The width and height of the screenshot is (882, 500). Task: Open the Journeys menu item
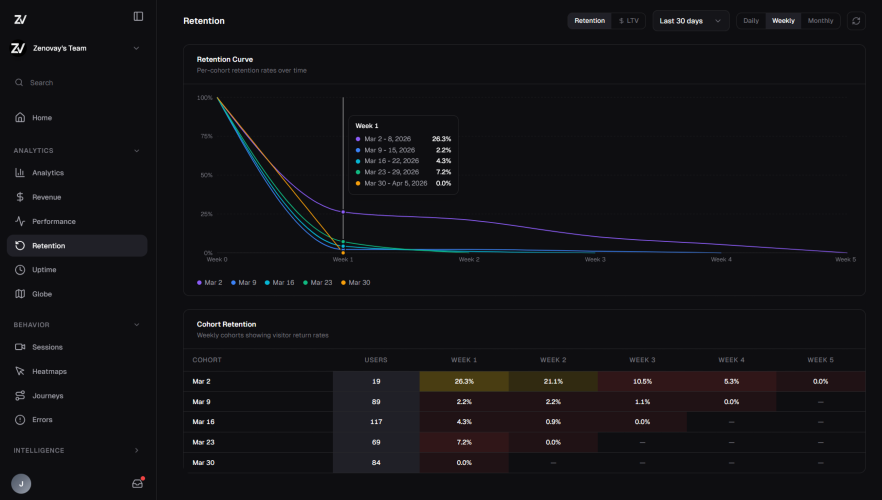pyautogui.click(x=47, y=396)
